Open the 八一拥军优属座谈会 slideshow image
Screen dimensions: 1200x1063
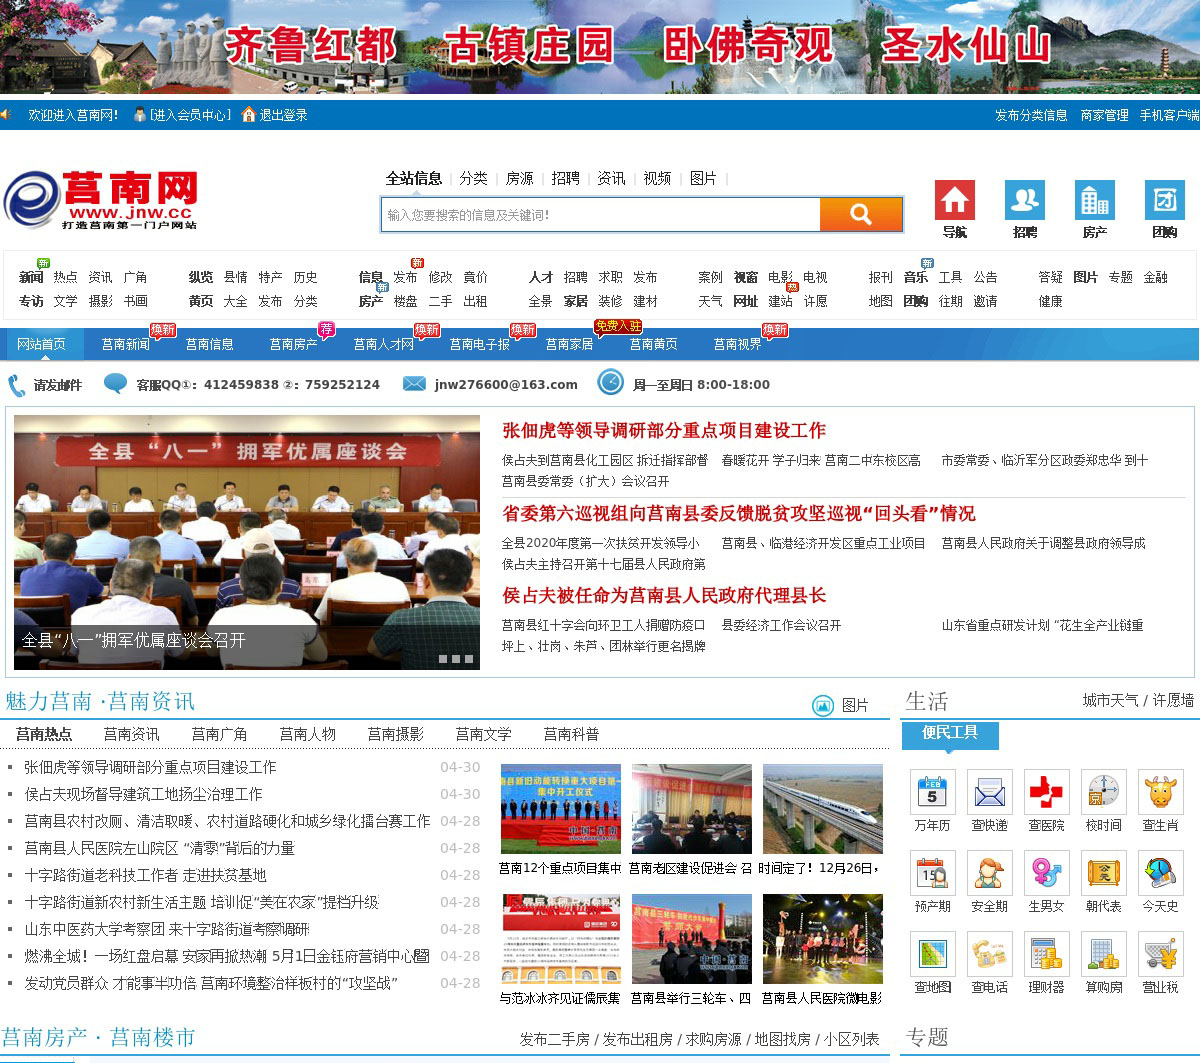tap(247, 542)
